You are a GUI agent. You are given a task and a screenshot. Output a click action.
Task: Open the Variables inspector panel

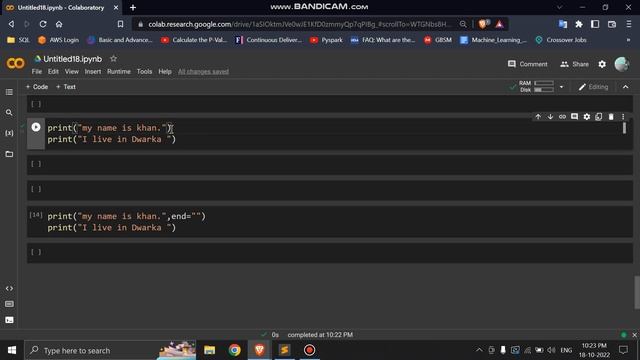pyautogui.click(x=9, y=133)
